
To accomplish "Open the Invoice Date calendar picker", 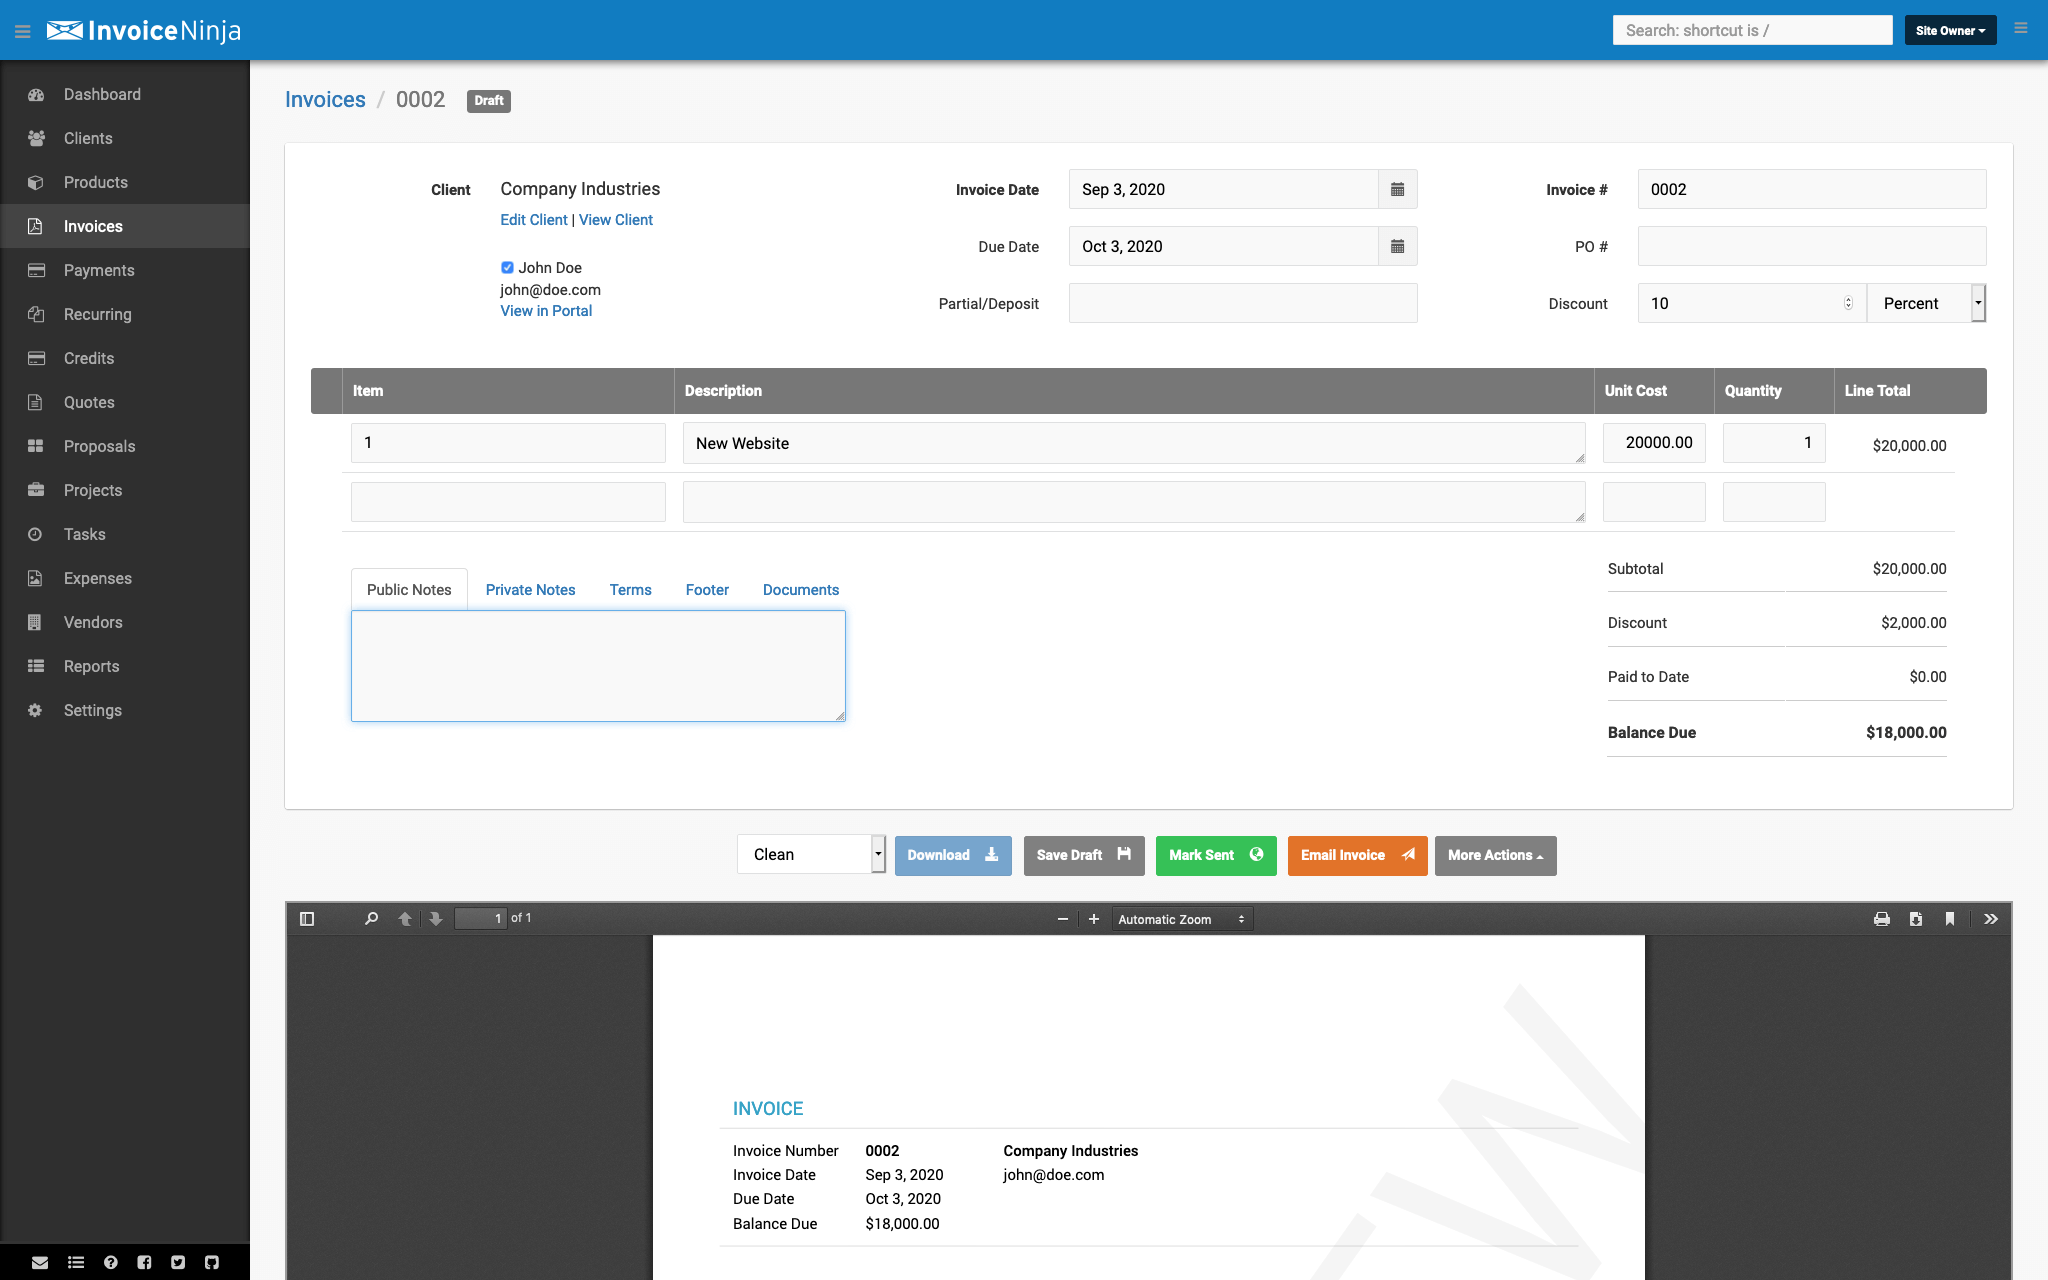I will pyautogui.click(x=1397, y=189).
